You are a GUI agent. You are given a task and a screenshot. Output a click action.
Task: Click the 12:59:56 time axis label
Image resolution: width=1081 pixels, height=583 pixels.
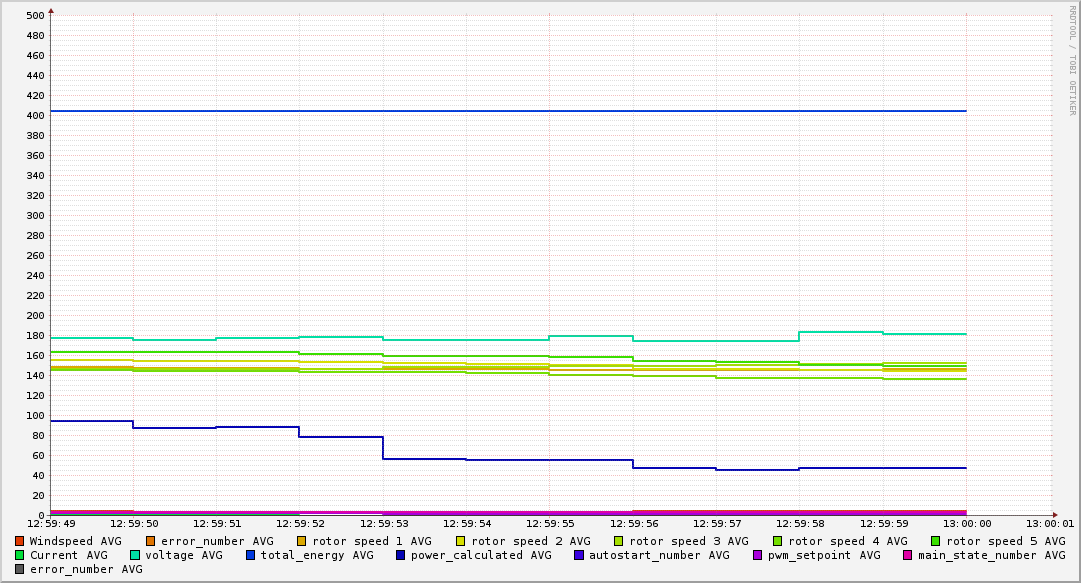[x=633, y=523]
